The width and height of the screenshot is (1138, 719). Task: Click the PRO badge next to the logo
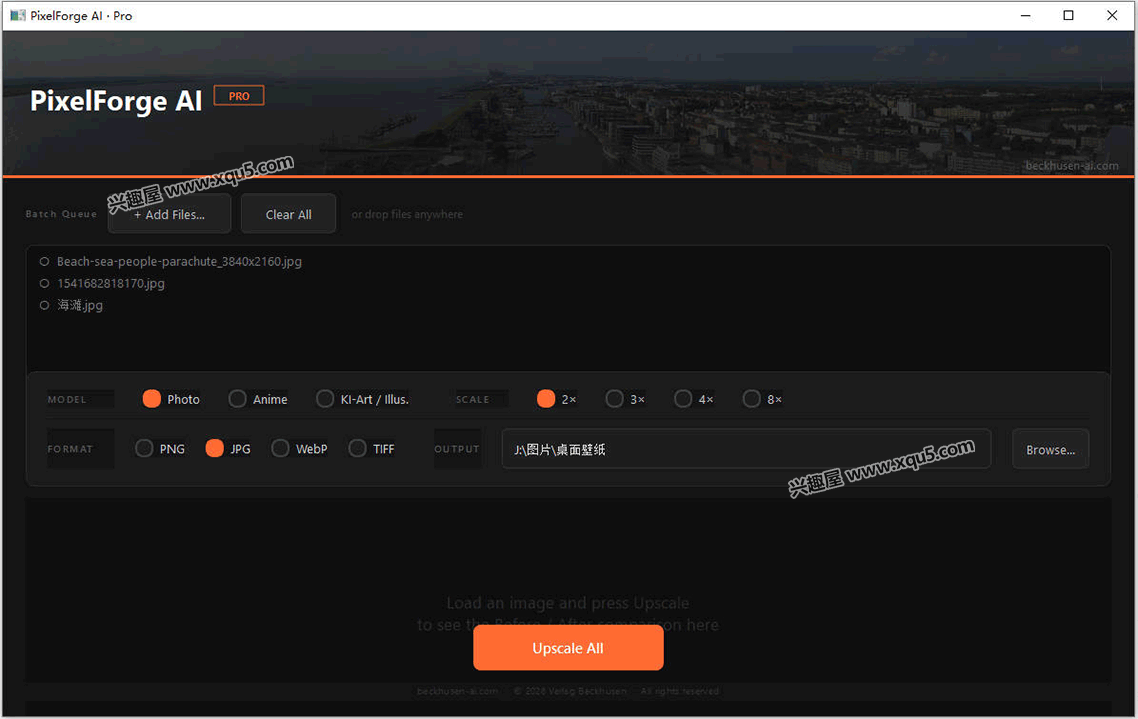(239, 96)
